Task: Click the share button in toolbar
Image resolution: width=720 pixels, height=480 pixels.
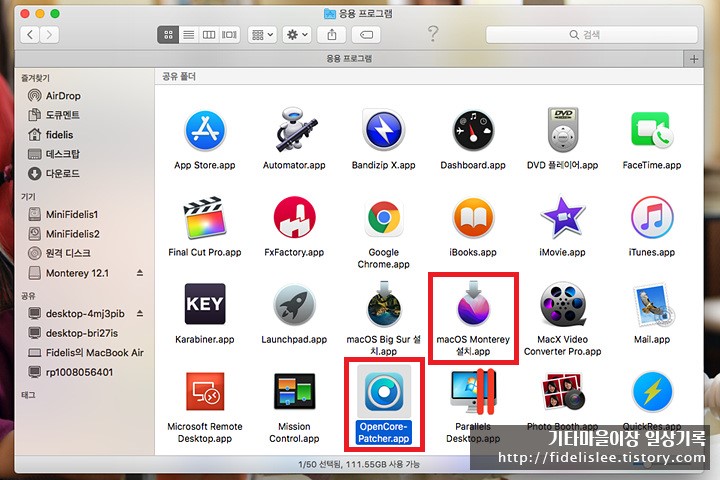Action: (332, 34)
